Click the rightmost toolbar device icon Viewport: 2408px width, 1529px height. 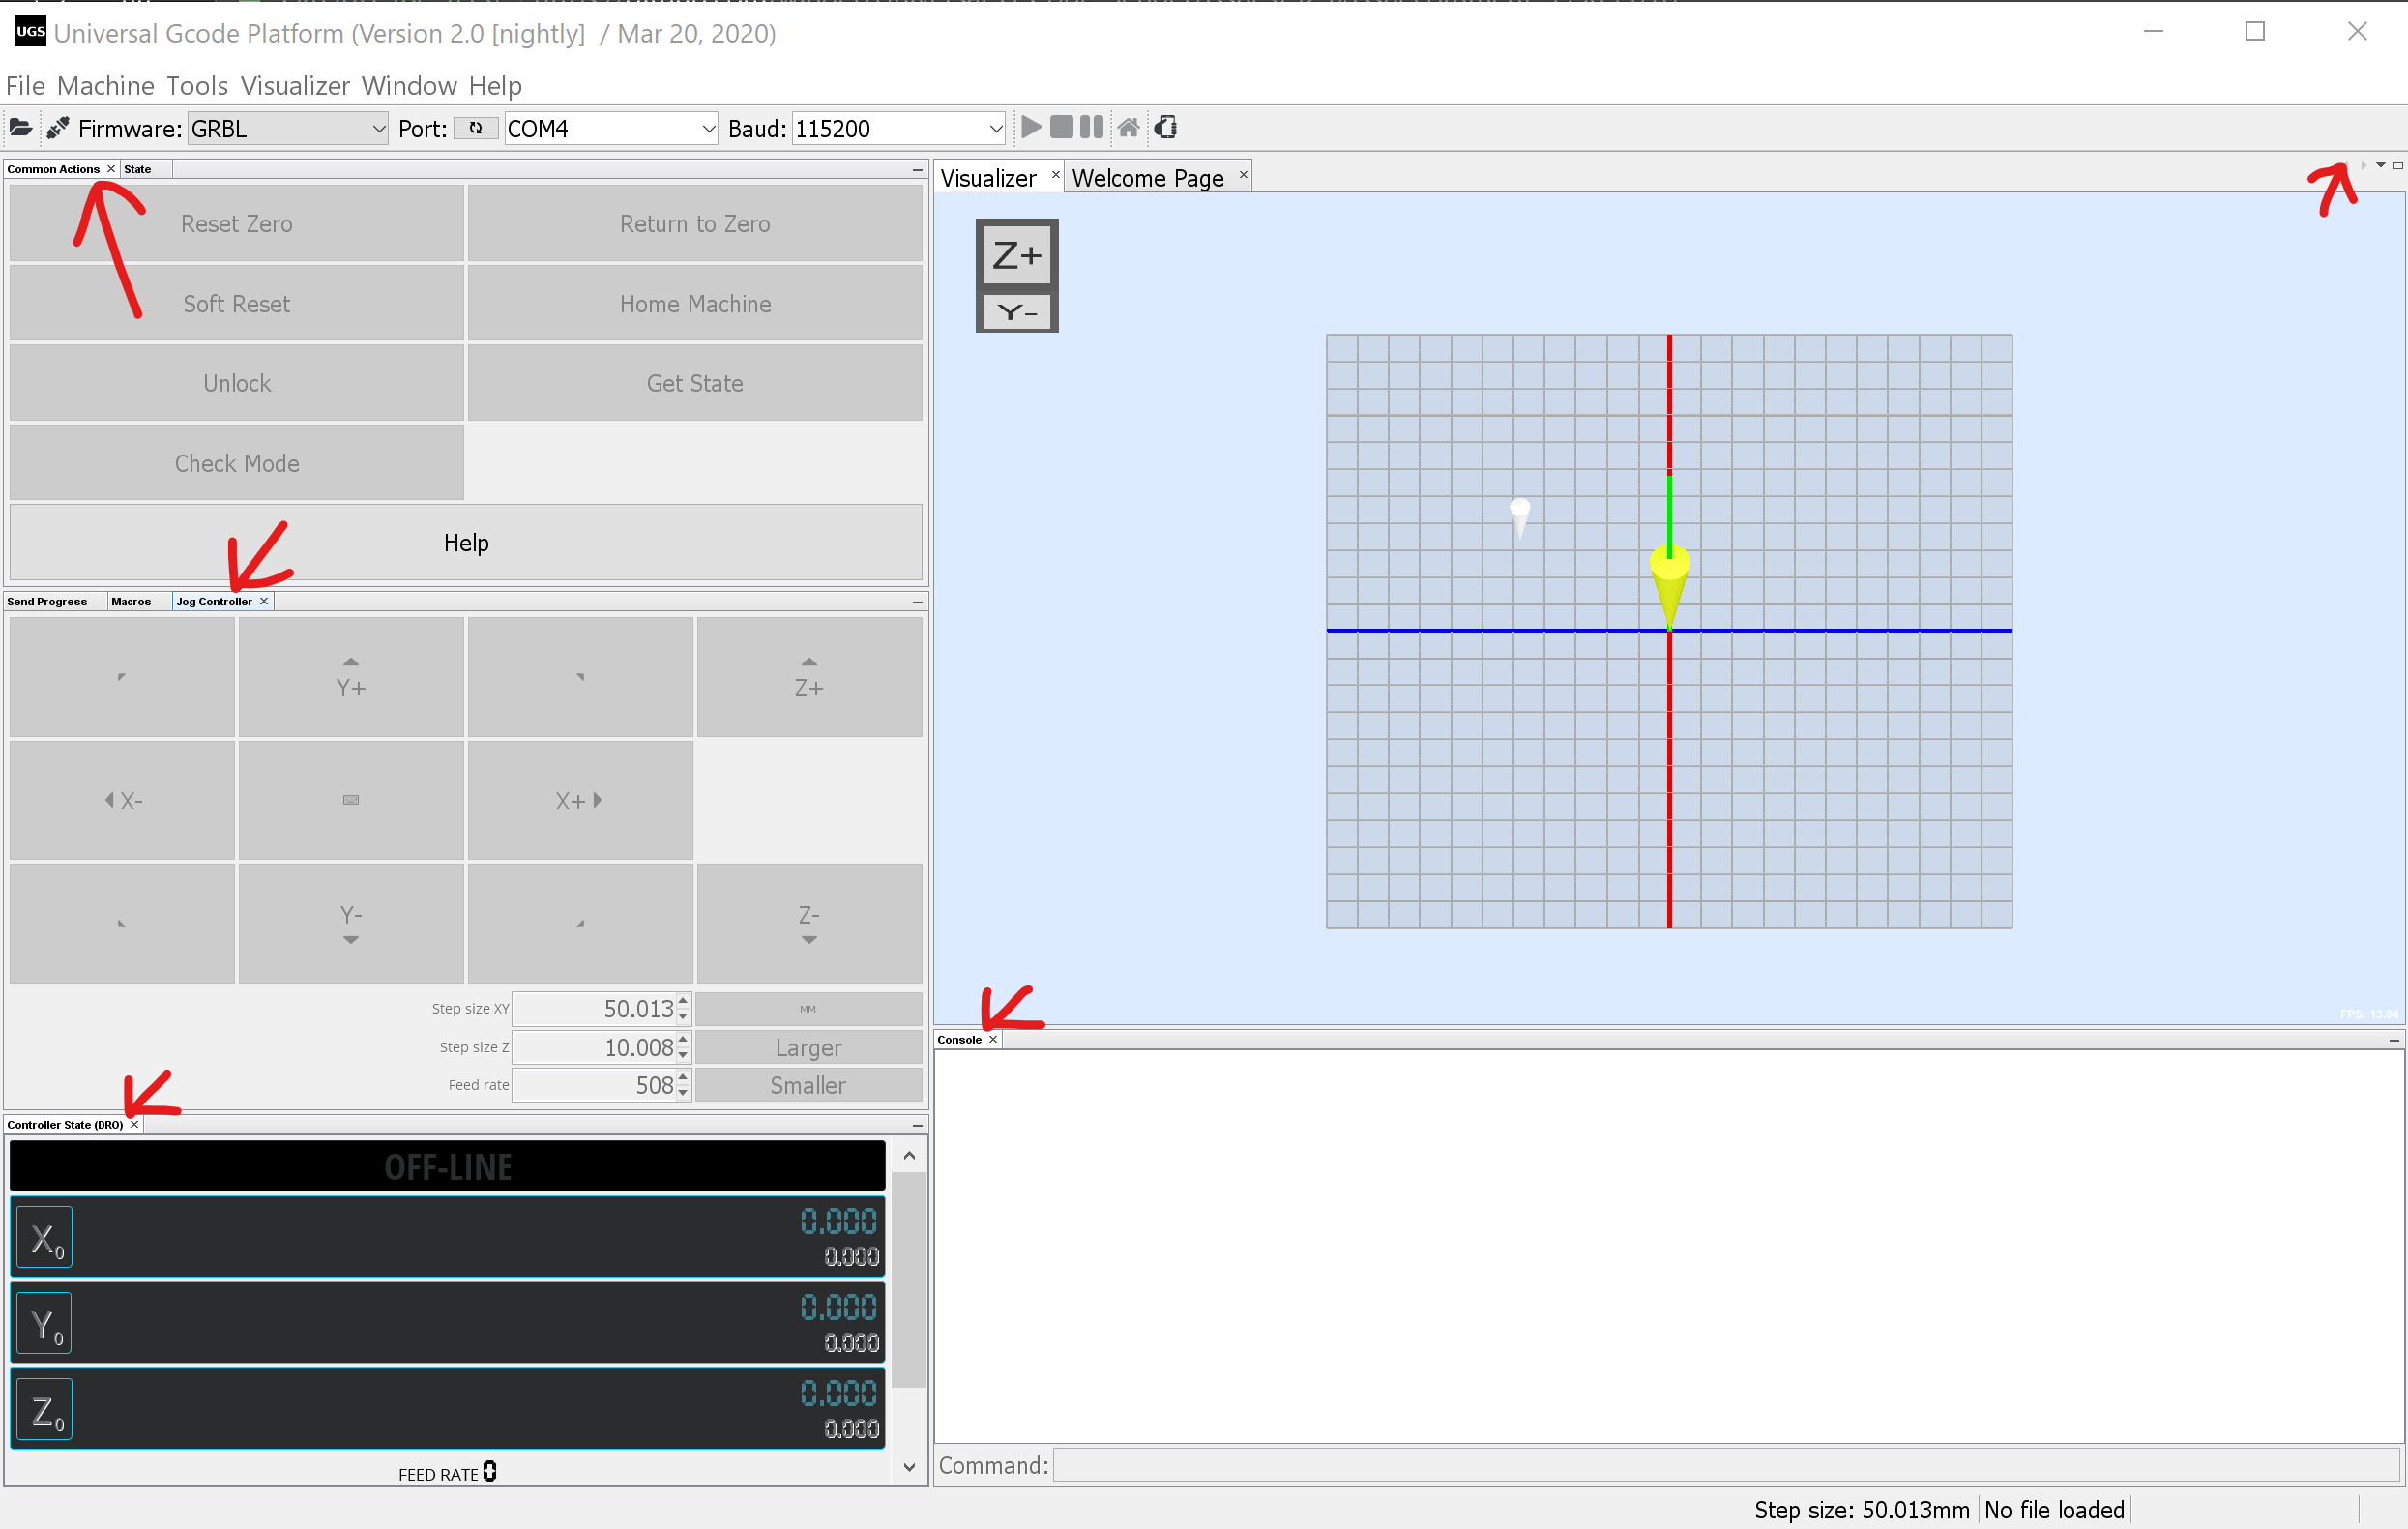1166,127
